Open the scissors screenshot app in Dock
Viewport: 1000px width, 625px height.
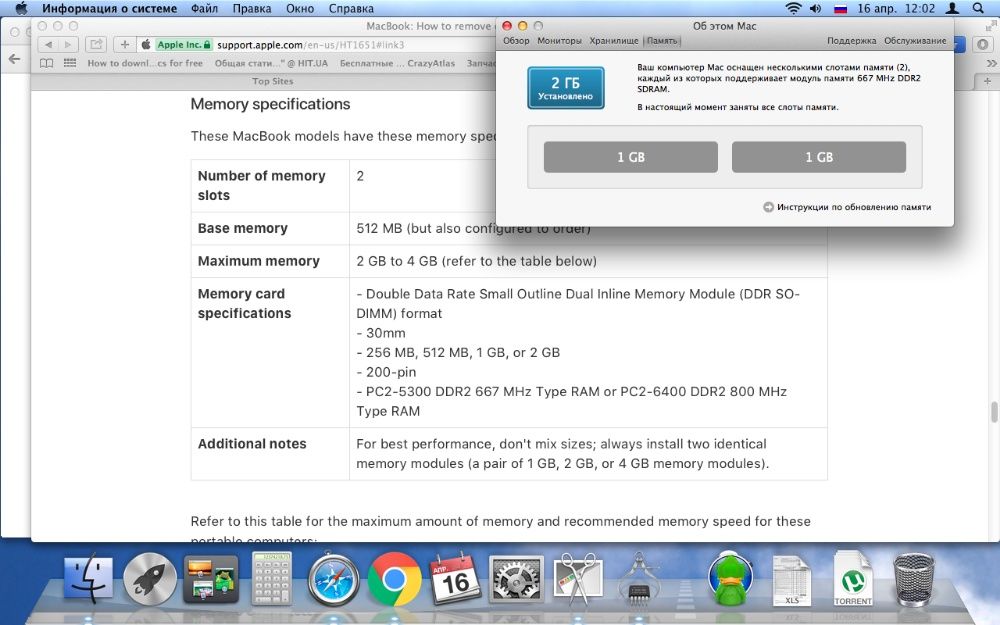(x=577, y=579)
